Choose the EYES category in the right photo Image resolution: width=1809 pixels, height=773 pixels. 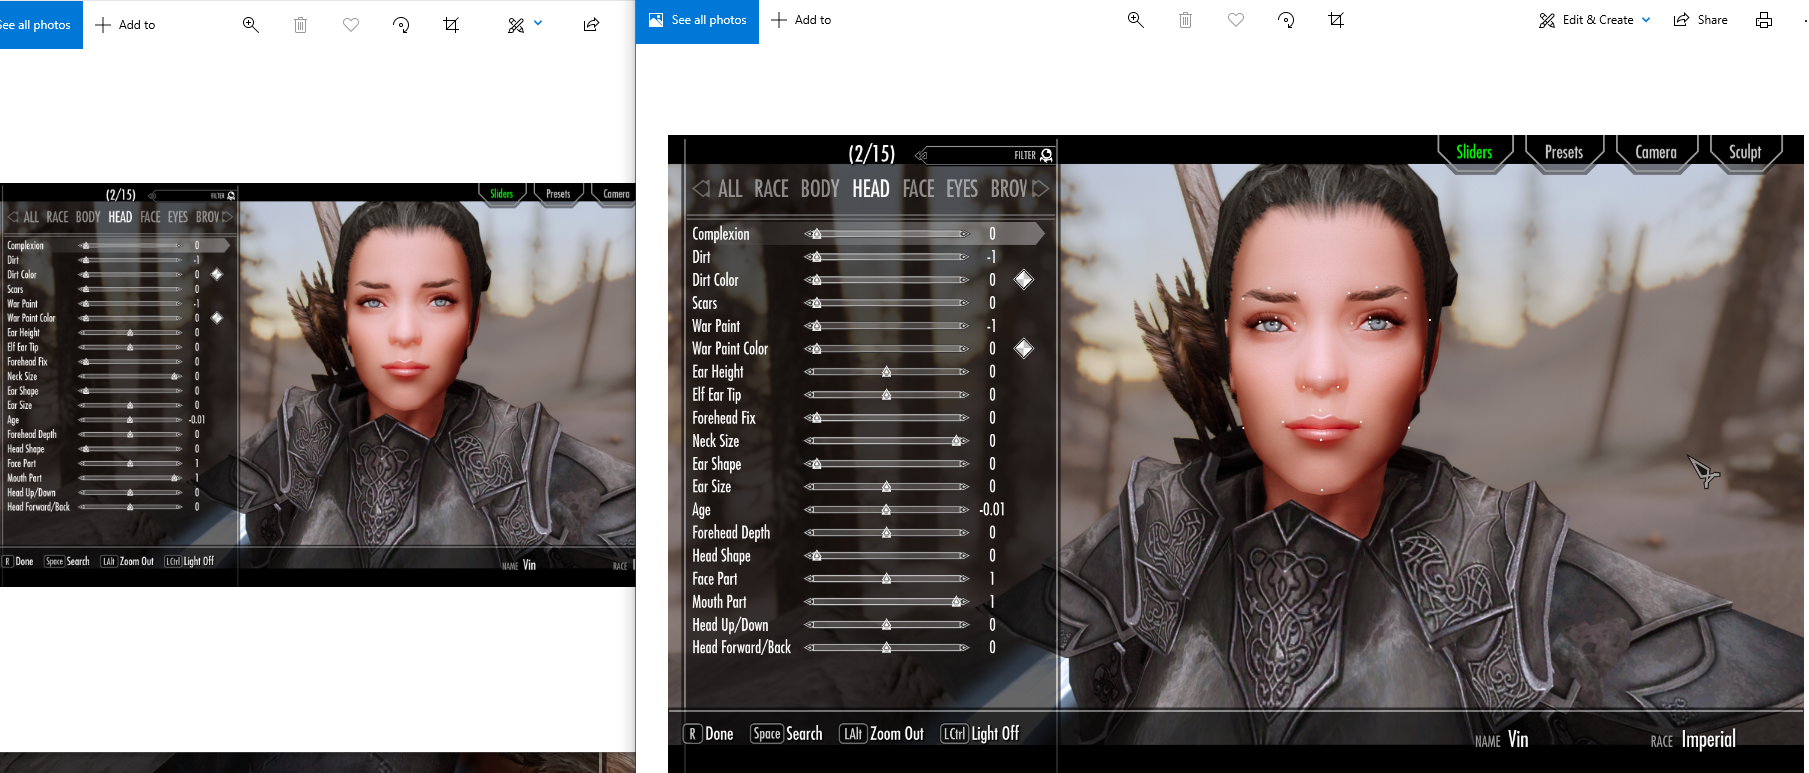pyautogui.click(x=962, y=189)
